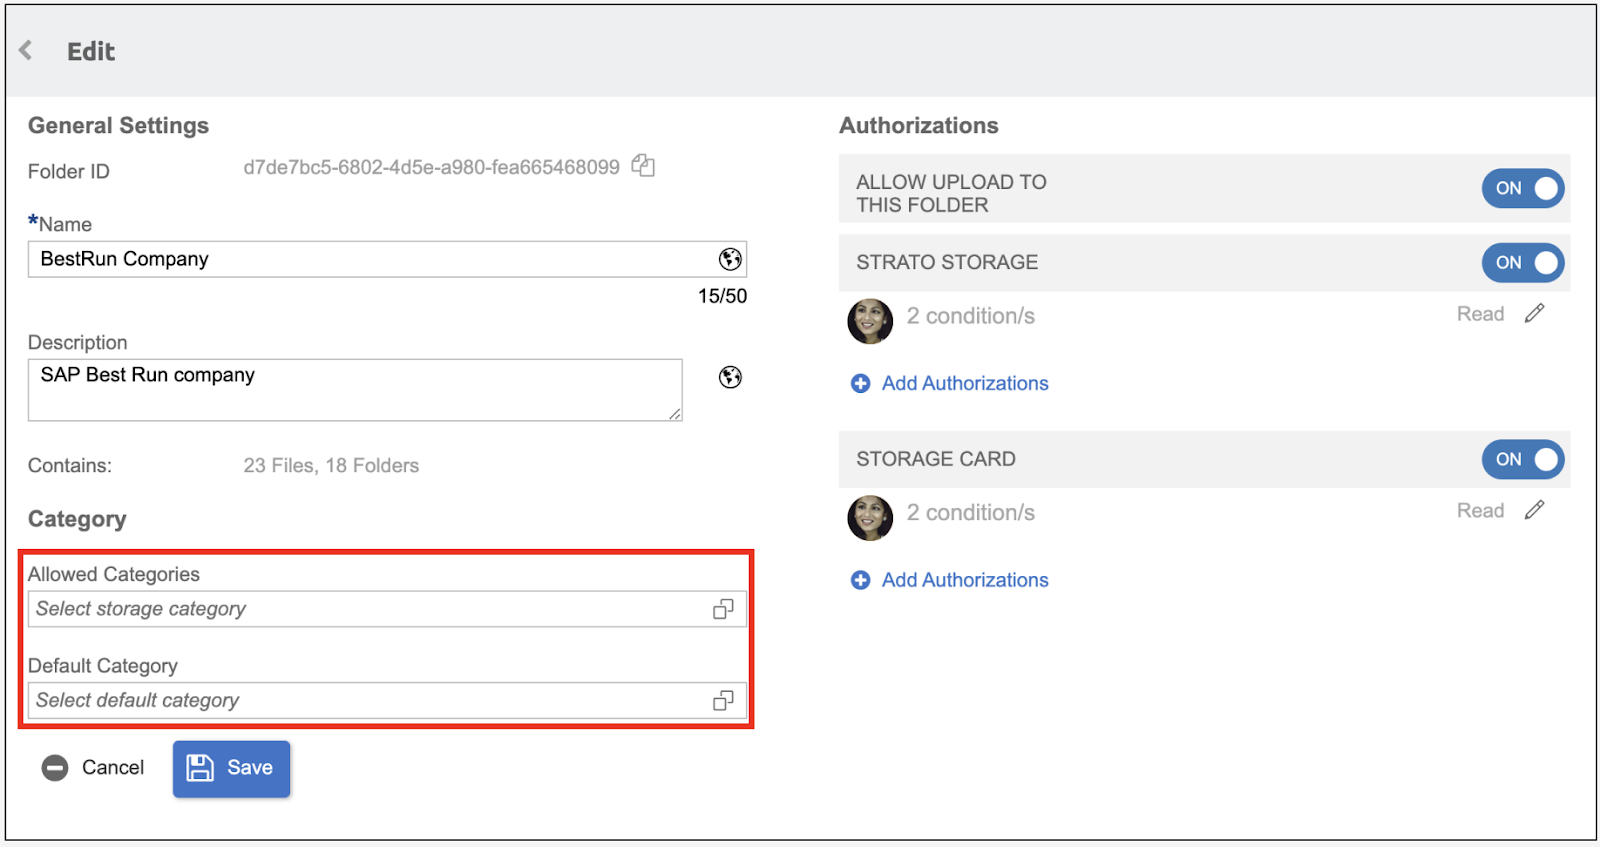Select user avatar under Storage Card

(870, 518)
